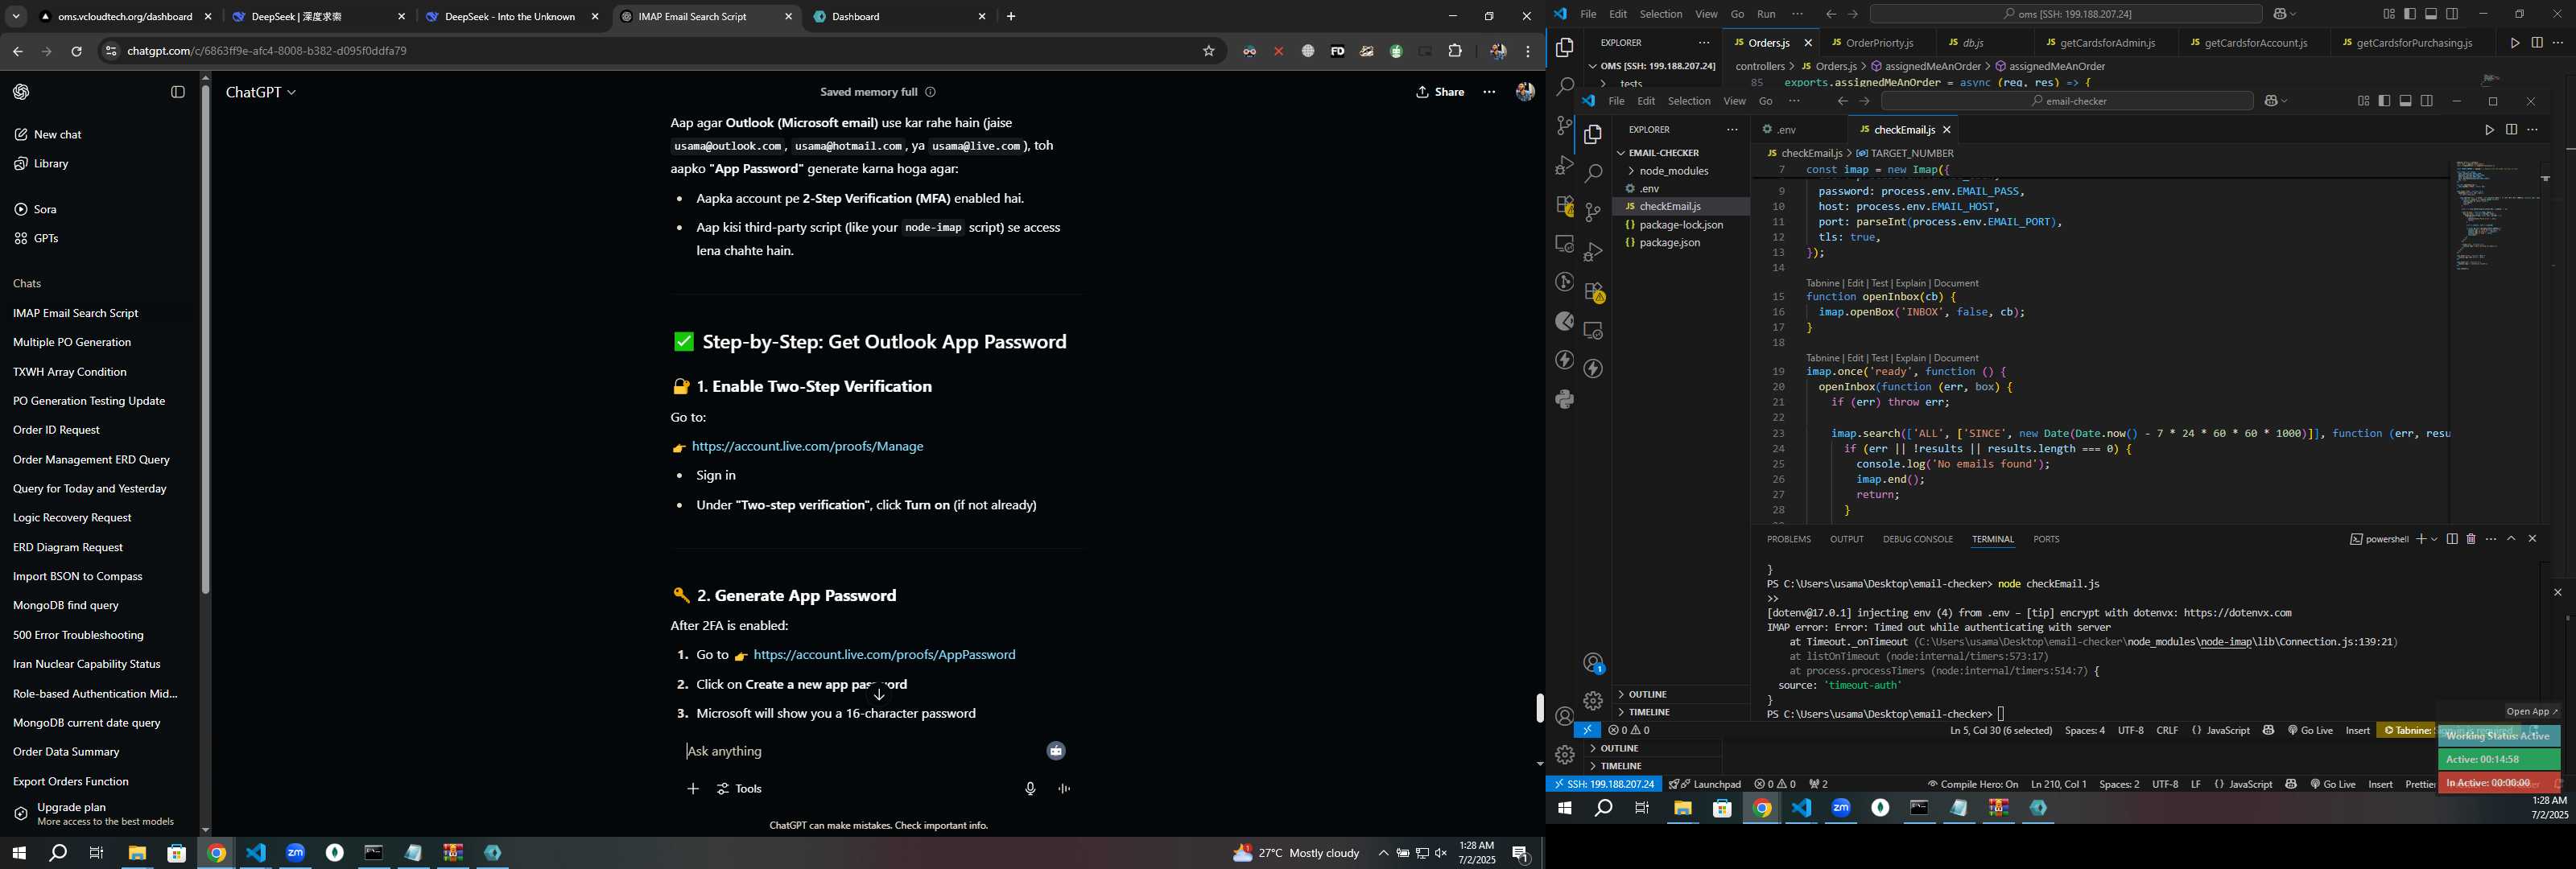The height and width of the screenshot is (869, 2576).
Task: Open Source Control in email-checker activity bar
Action: [x=1593, y=212]
